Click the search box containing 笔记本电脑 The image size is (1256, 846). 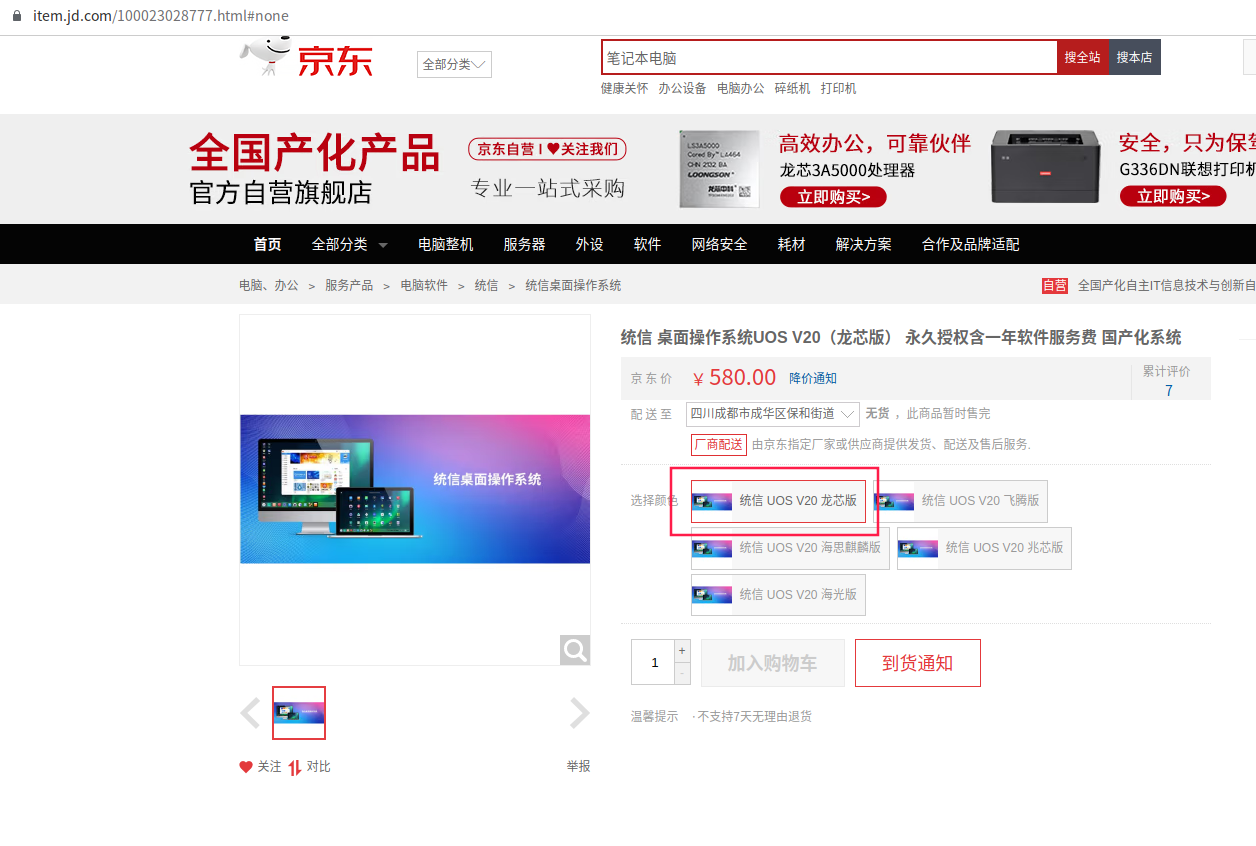click(829, 58)
